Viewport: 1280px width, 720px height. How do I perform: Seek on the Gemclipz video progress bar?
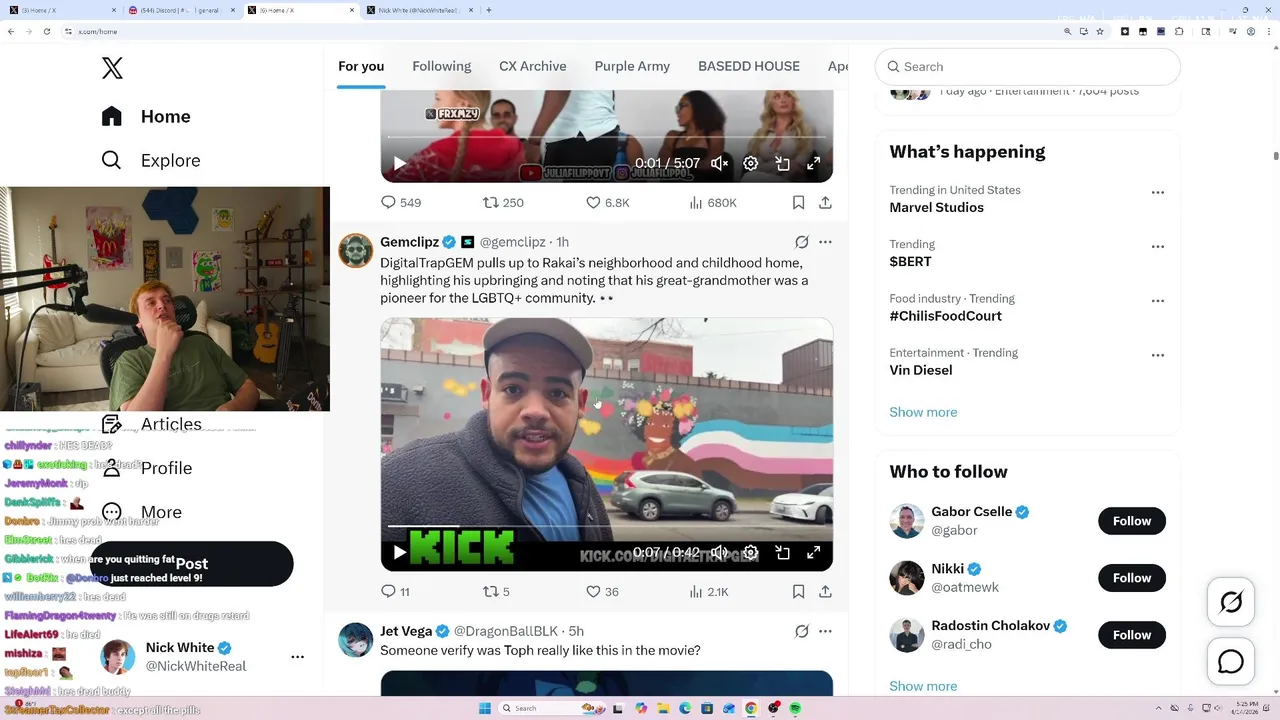pos(606,525)
